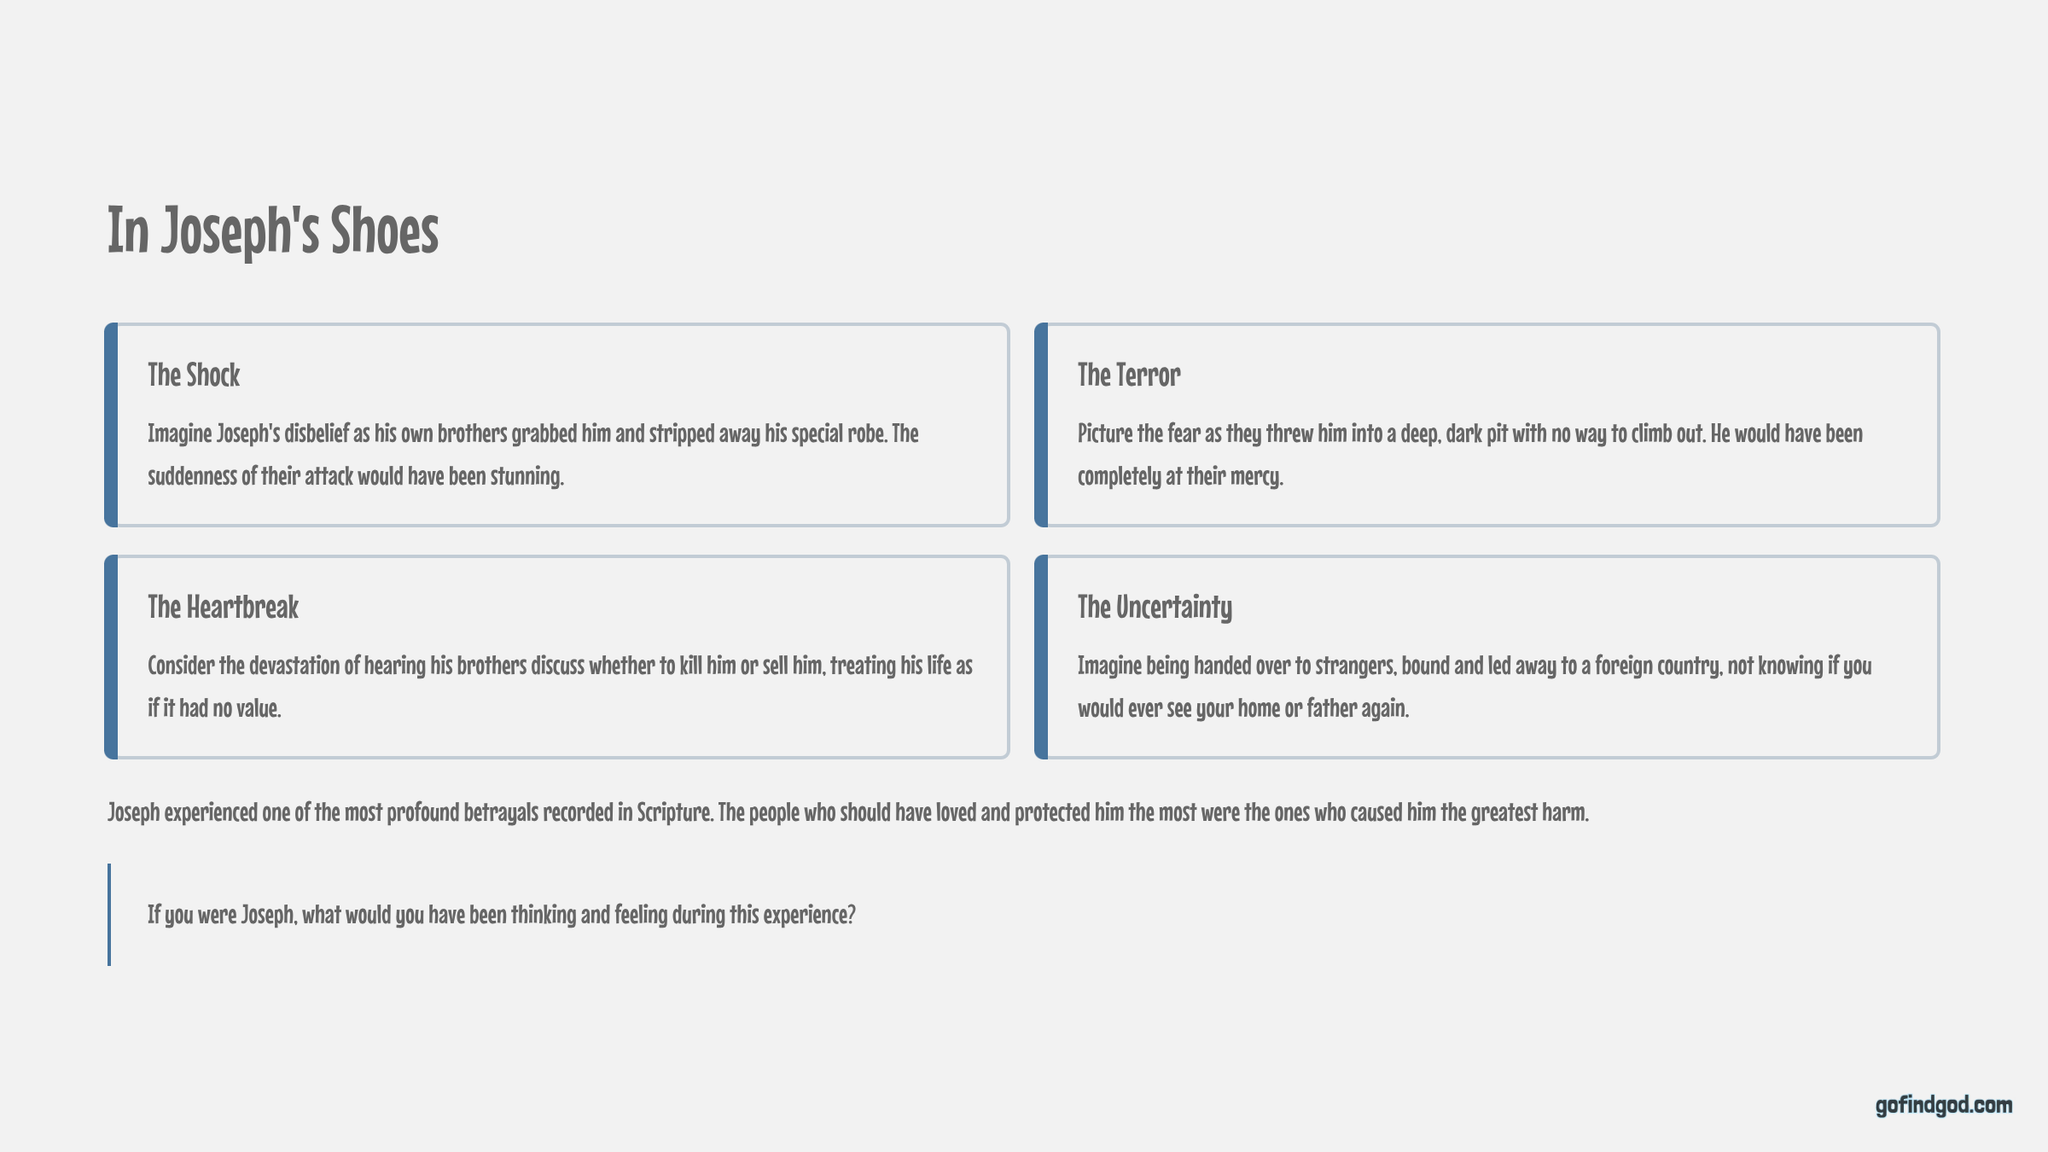Click the Uncertainty text about strangers
The image size is (2048, 1152).
(1474, 666)
